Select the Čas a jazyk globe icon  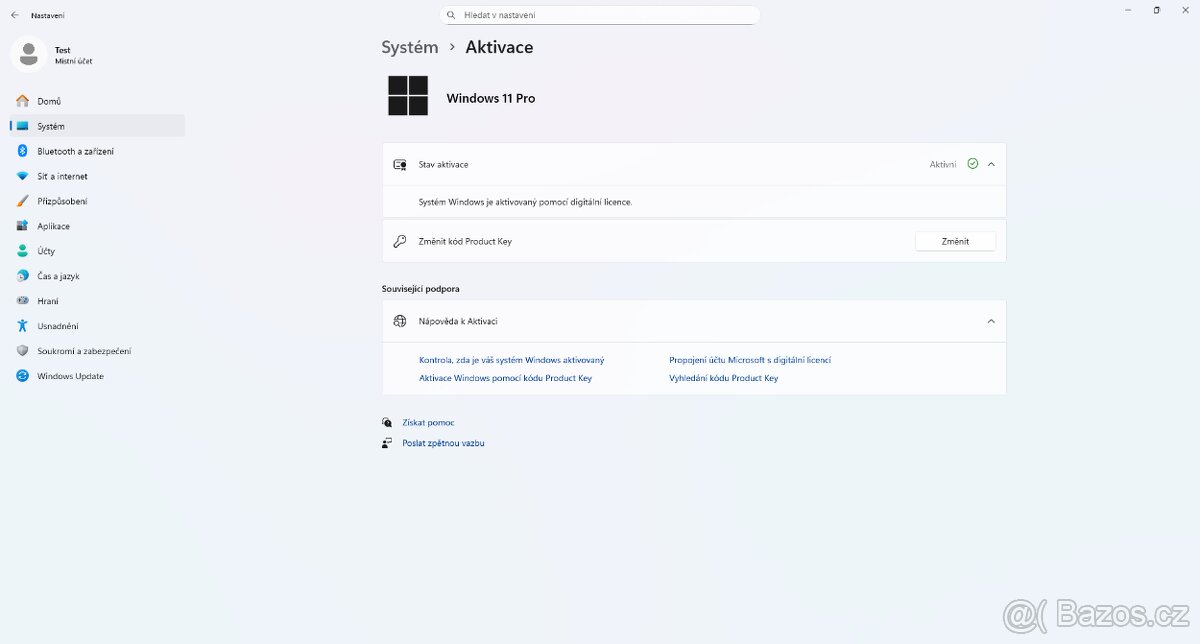(x=22, y=276)
